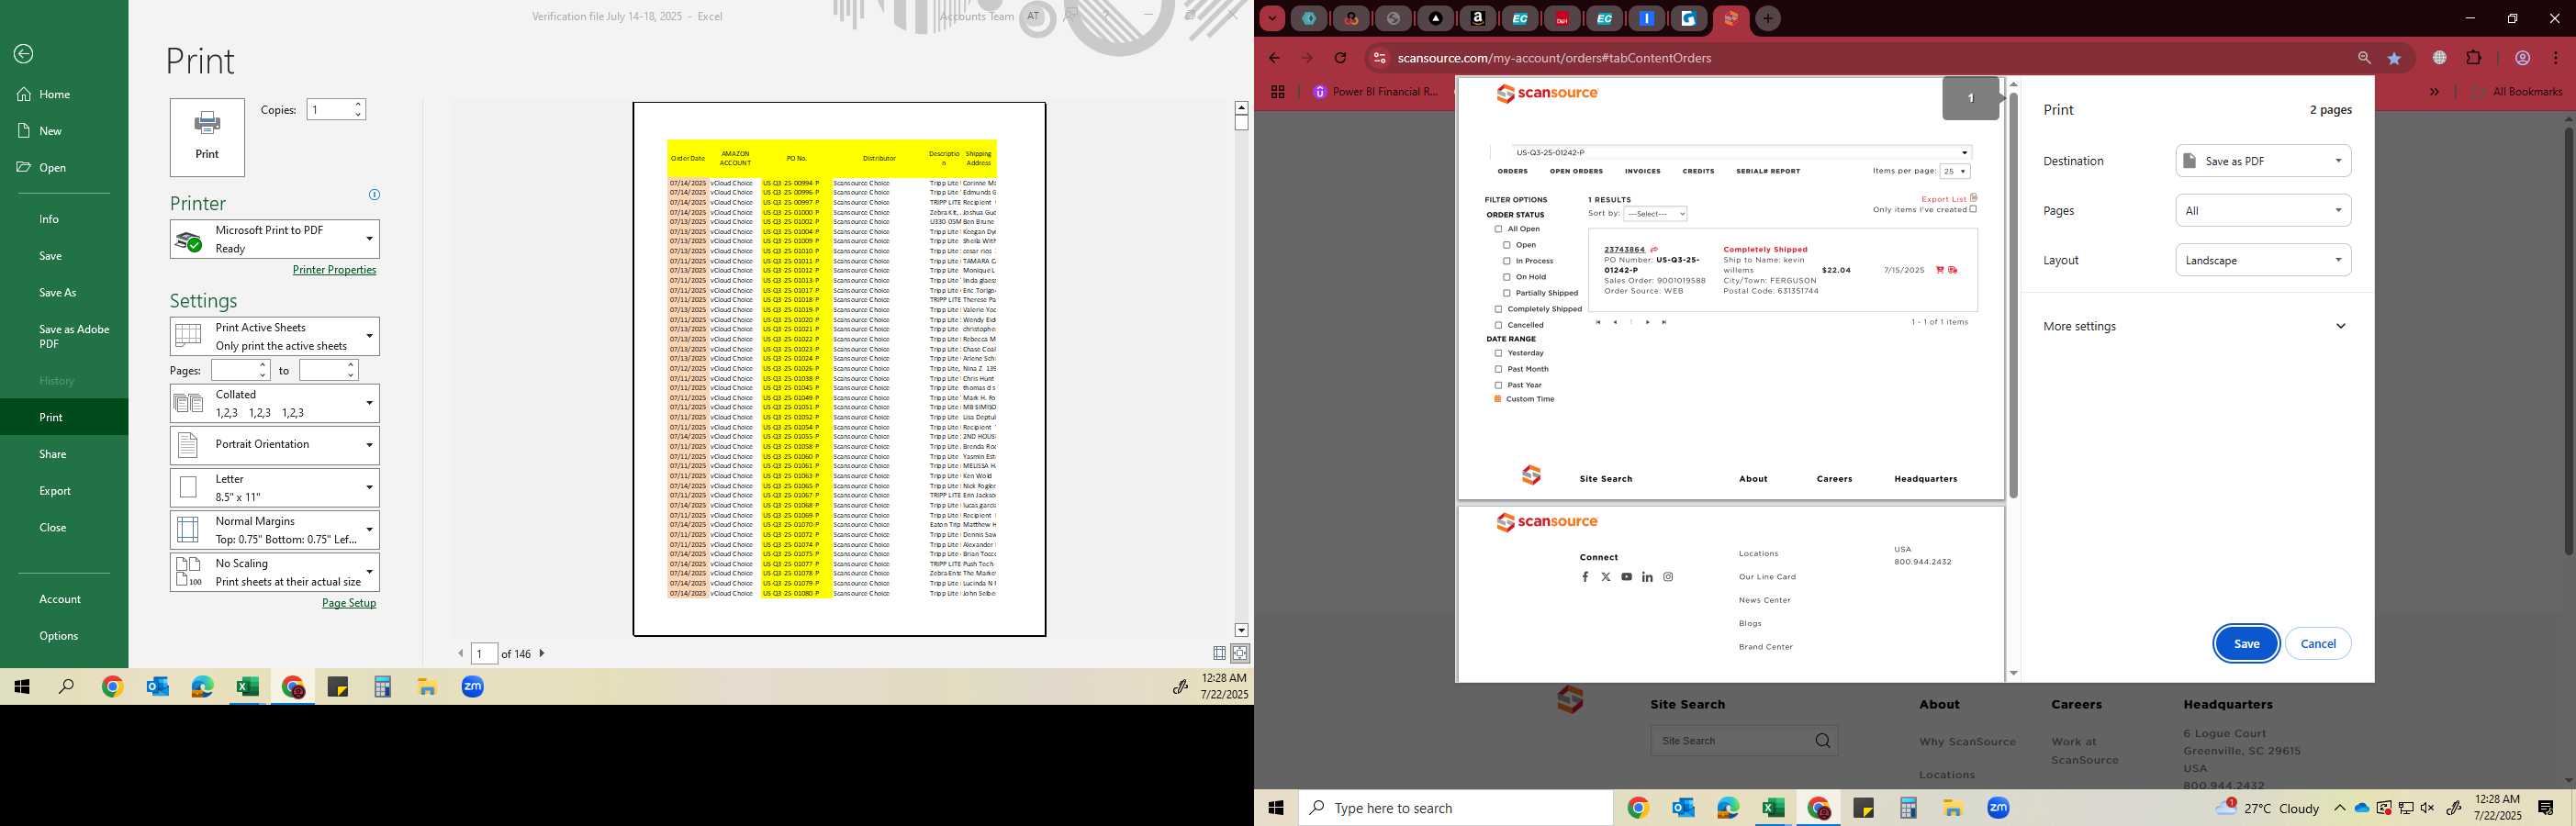Open the apps grid on bookmarks bar
The height and width of the screenshot is (826, 2576).
(1277, 92)
